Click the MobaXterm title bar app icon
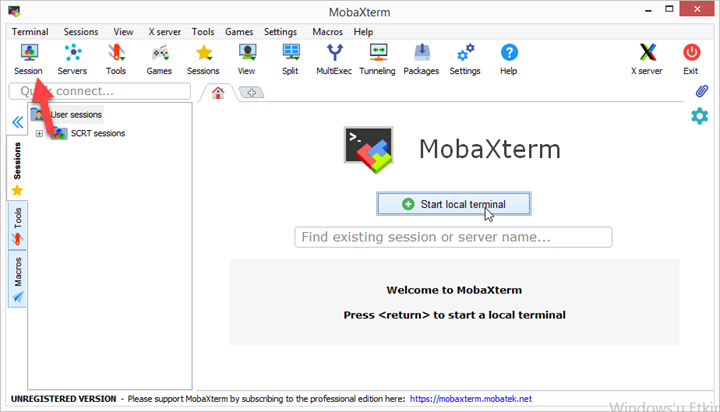Image resolution: width=720 pixels, height=412 pixels. pos(14,11)
